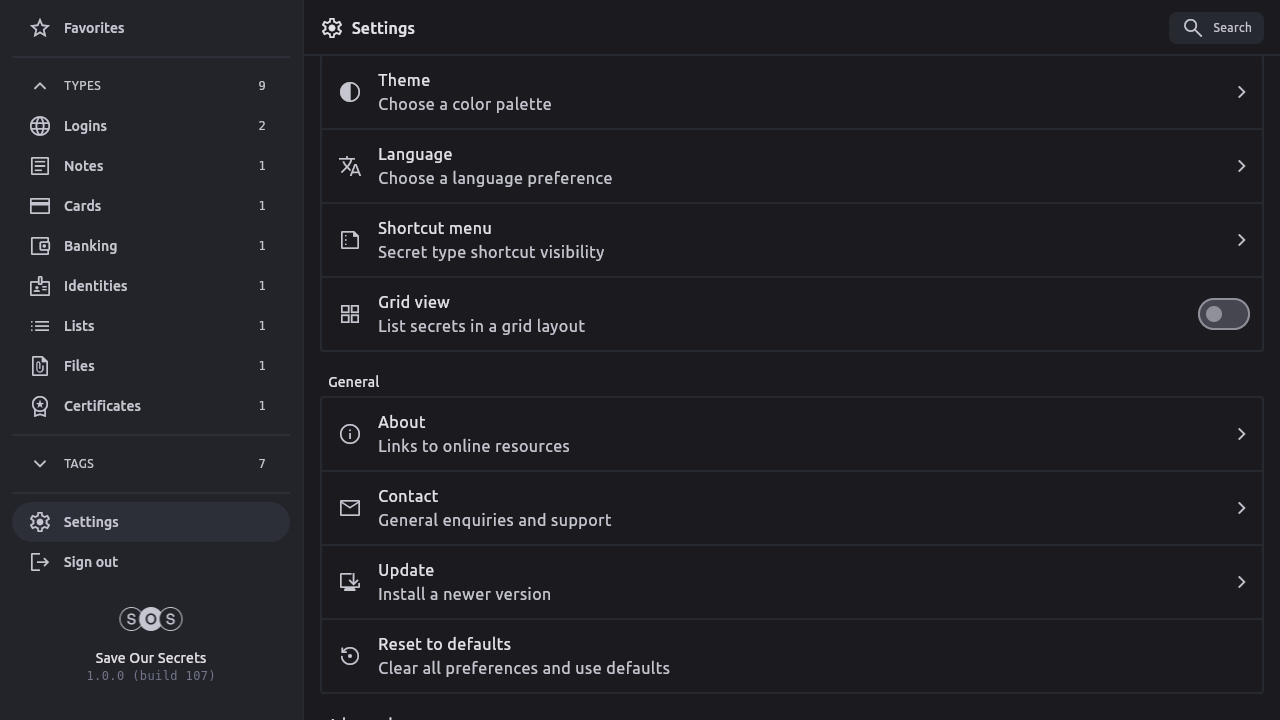
Task: Click the Identities badge icon
Action: coord(40,286)
